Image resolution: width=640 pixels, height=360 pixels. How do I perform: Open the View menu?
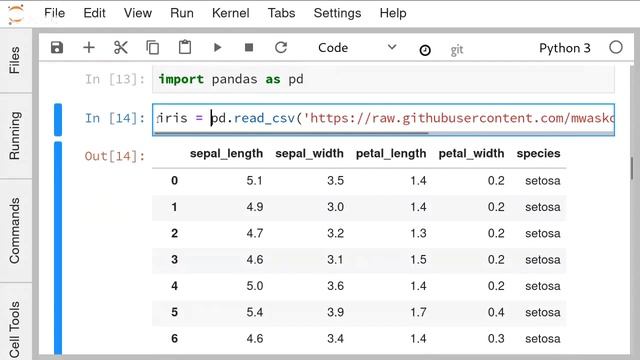pos(138,13)
